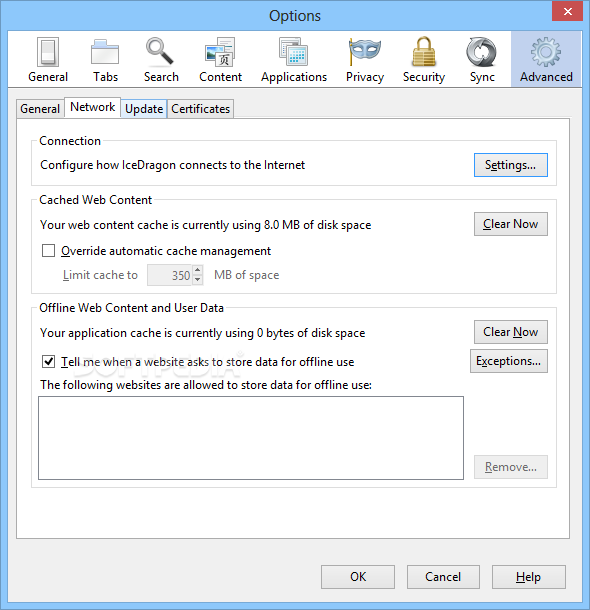Clear the cached web content now
The height and width of the screenshot is (610, 590).
pyautogui.click(x=511, y=224)
